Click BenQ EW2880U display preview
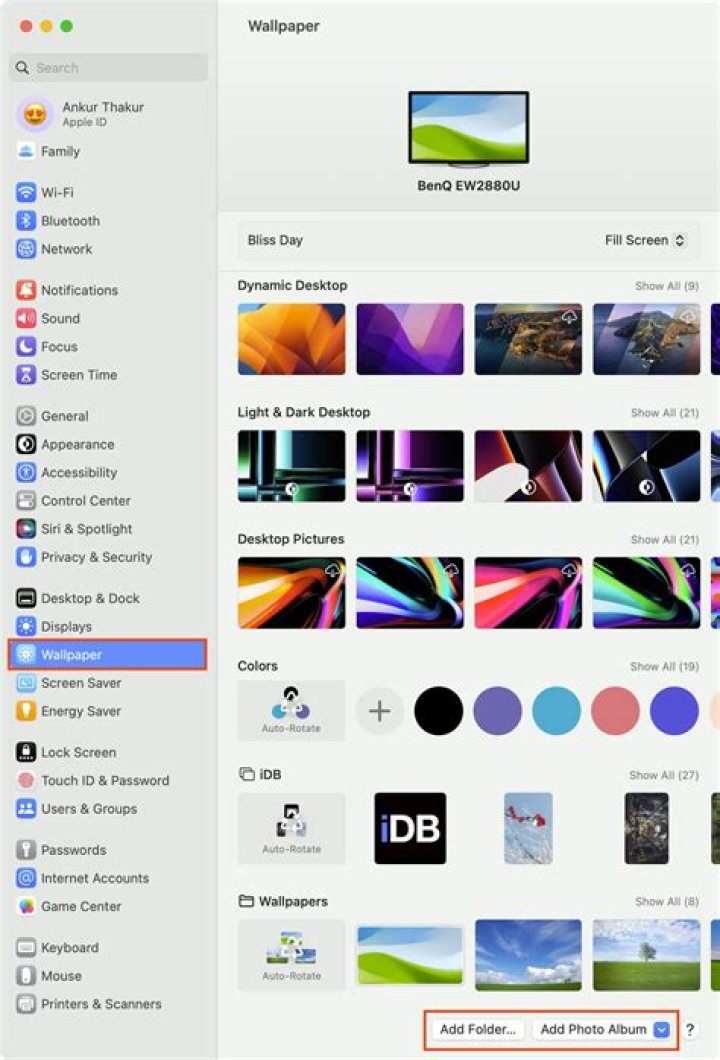Screen dimensions: 720x1060 [469, 128]
